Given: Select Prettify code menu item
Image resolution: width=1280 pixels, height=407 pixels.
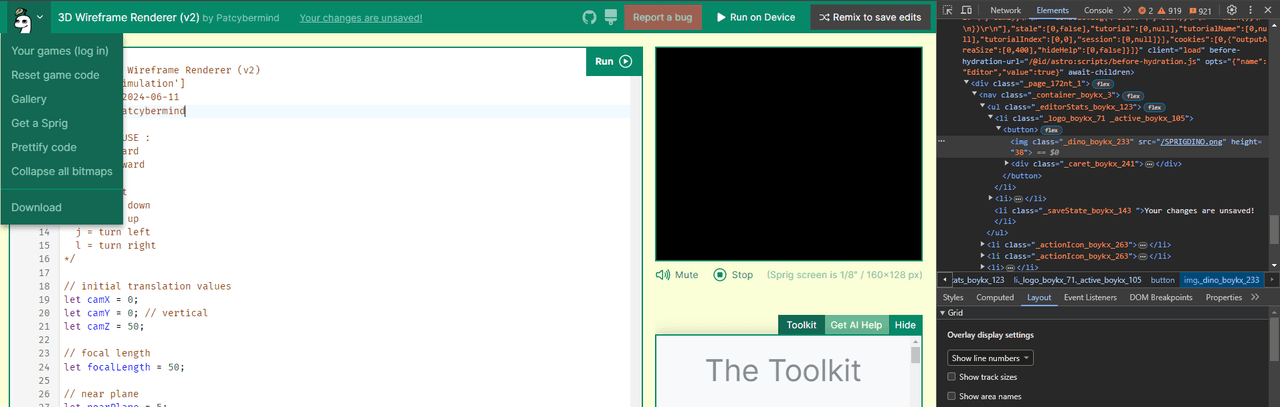Looking at the screenshot, I should 44,147.
